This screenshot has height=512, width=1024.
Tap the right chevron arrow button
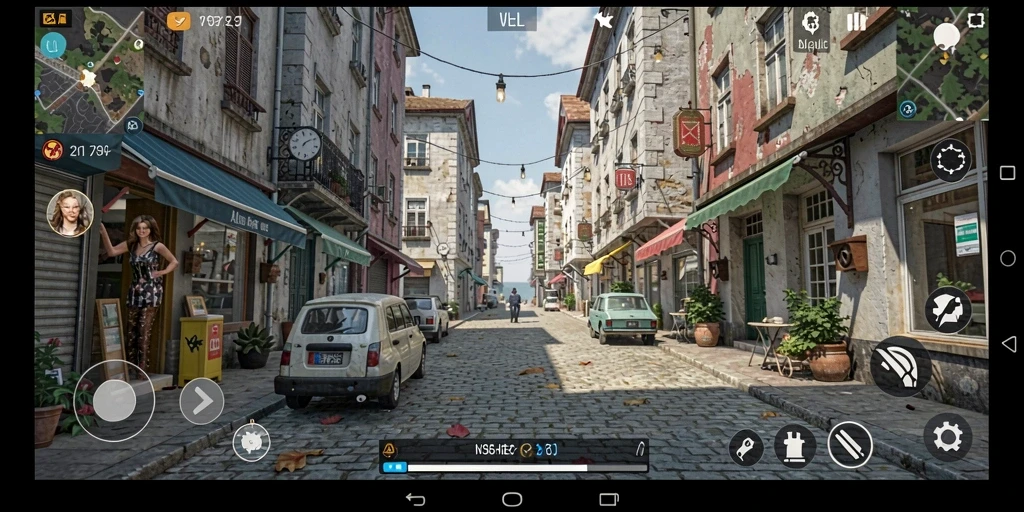(202, 401)
